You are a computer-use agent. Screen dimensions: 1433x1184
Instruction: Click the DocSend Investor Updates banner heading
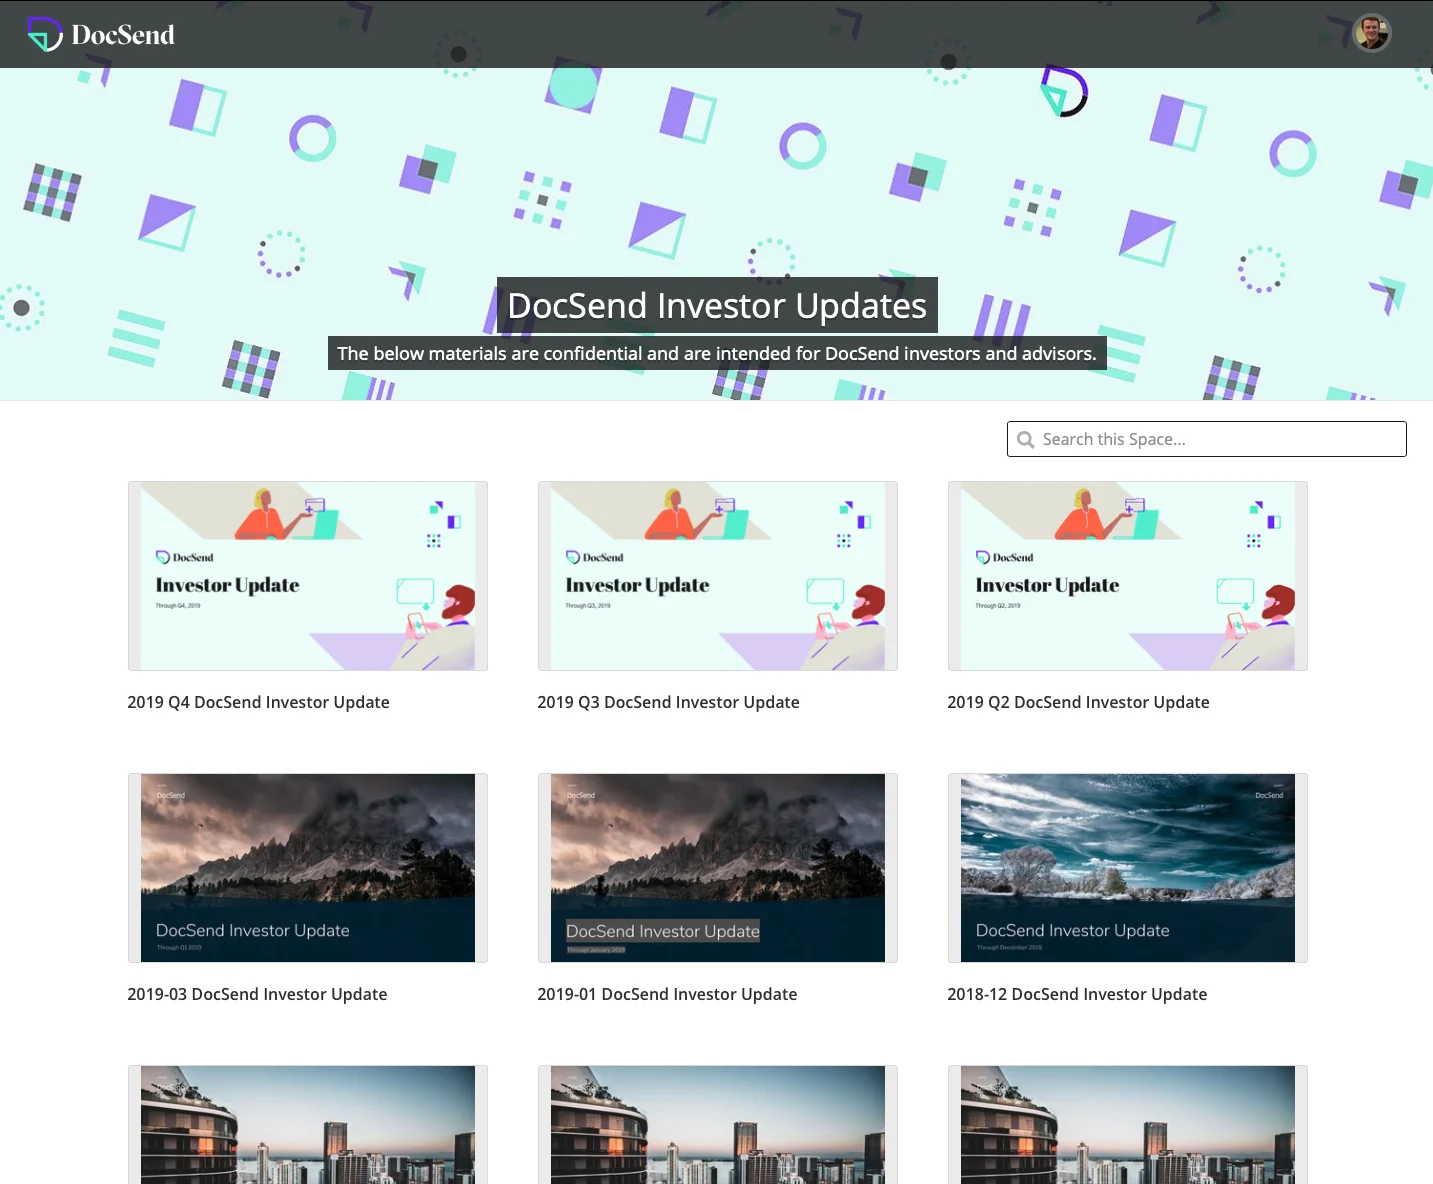coord(717,305)
